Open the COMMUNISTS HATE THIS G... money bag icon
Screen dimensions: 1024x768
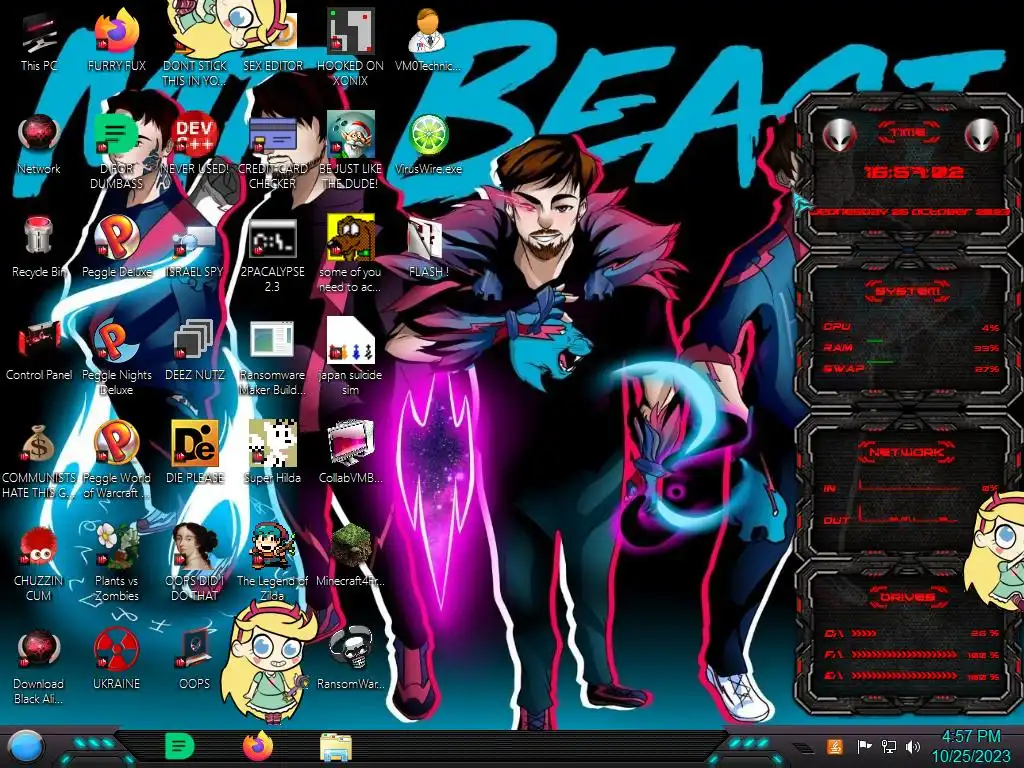tap(39, 460)
